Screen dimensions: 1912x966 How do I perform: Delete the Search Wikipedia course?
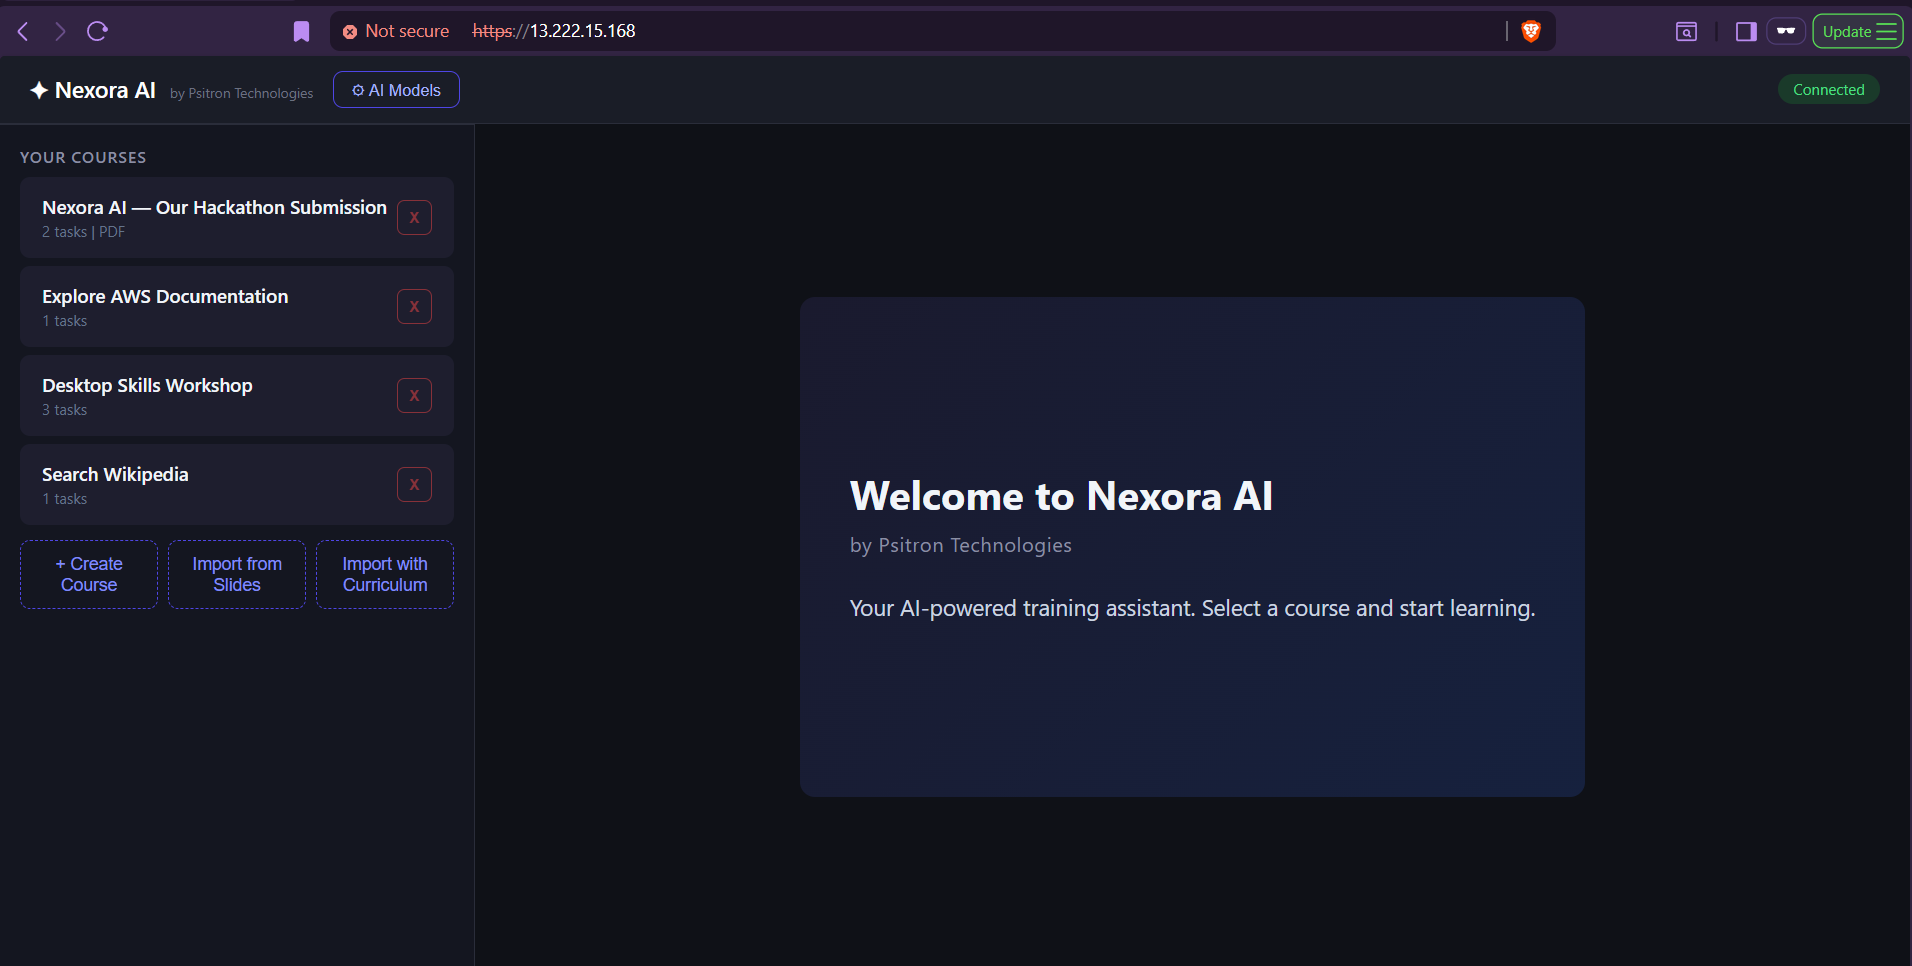(414, 484)
